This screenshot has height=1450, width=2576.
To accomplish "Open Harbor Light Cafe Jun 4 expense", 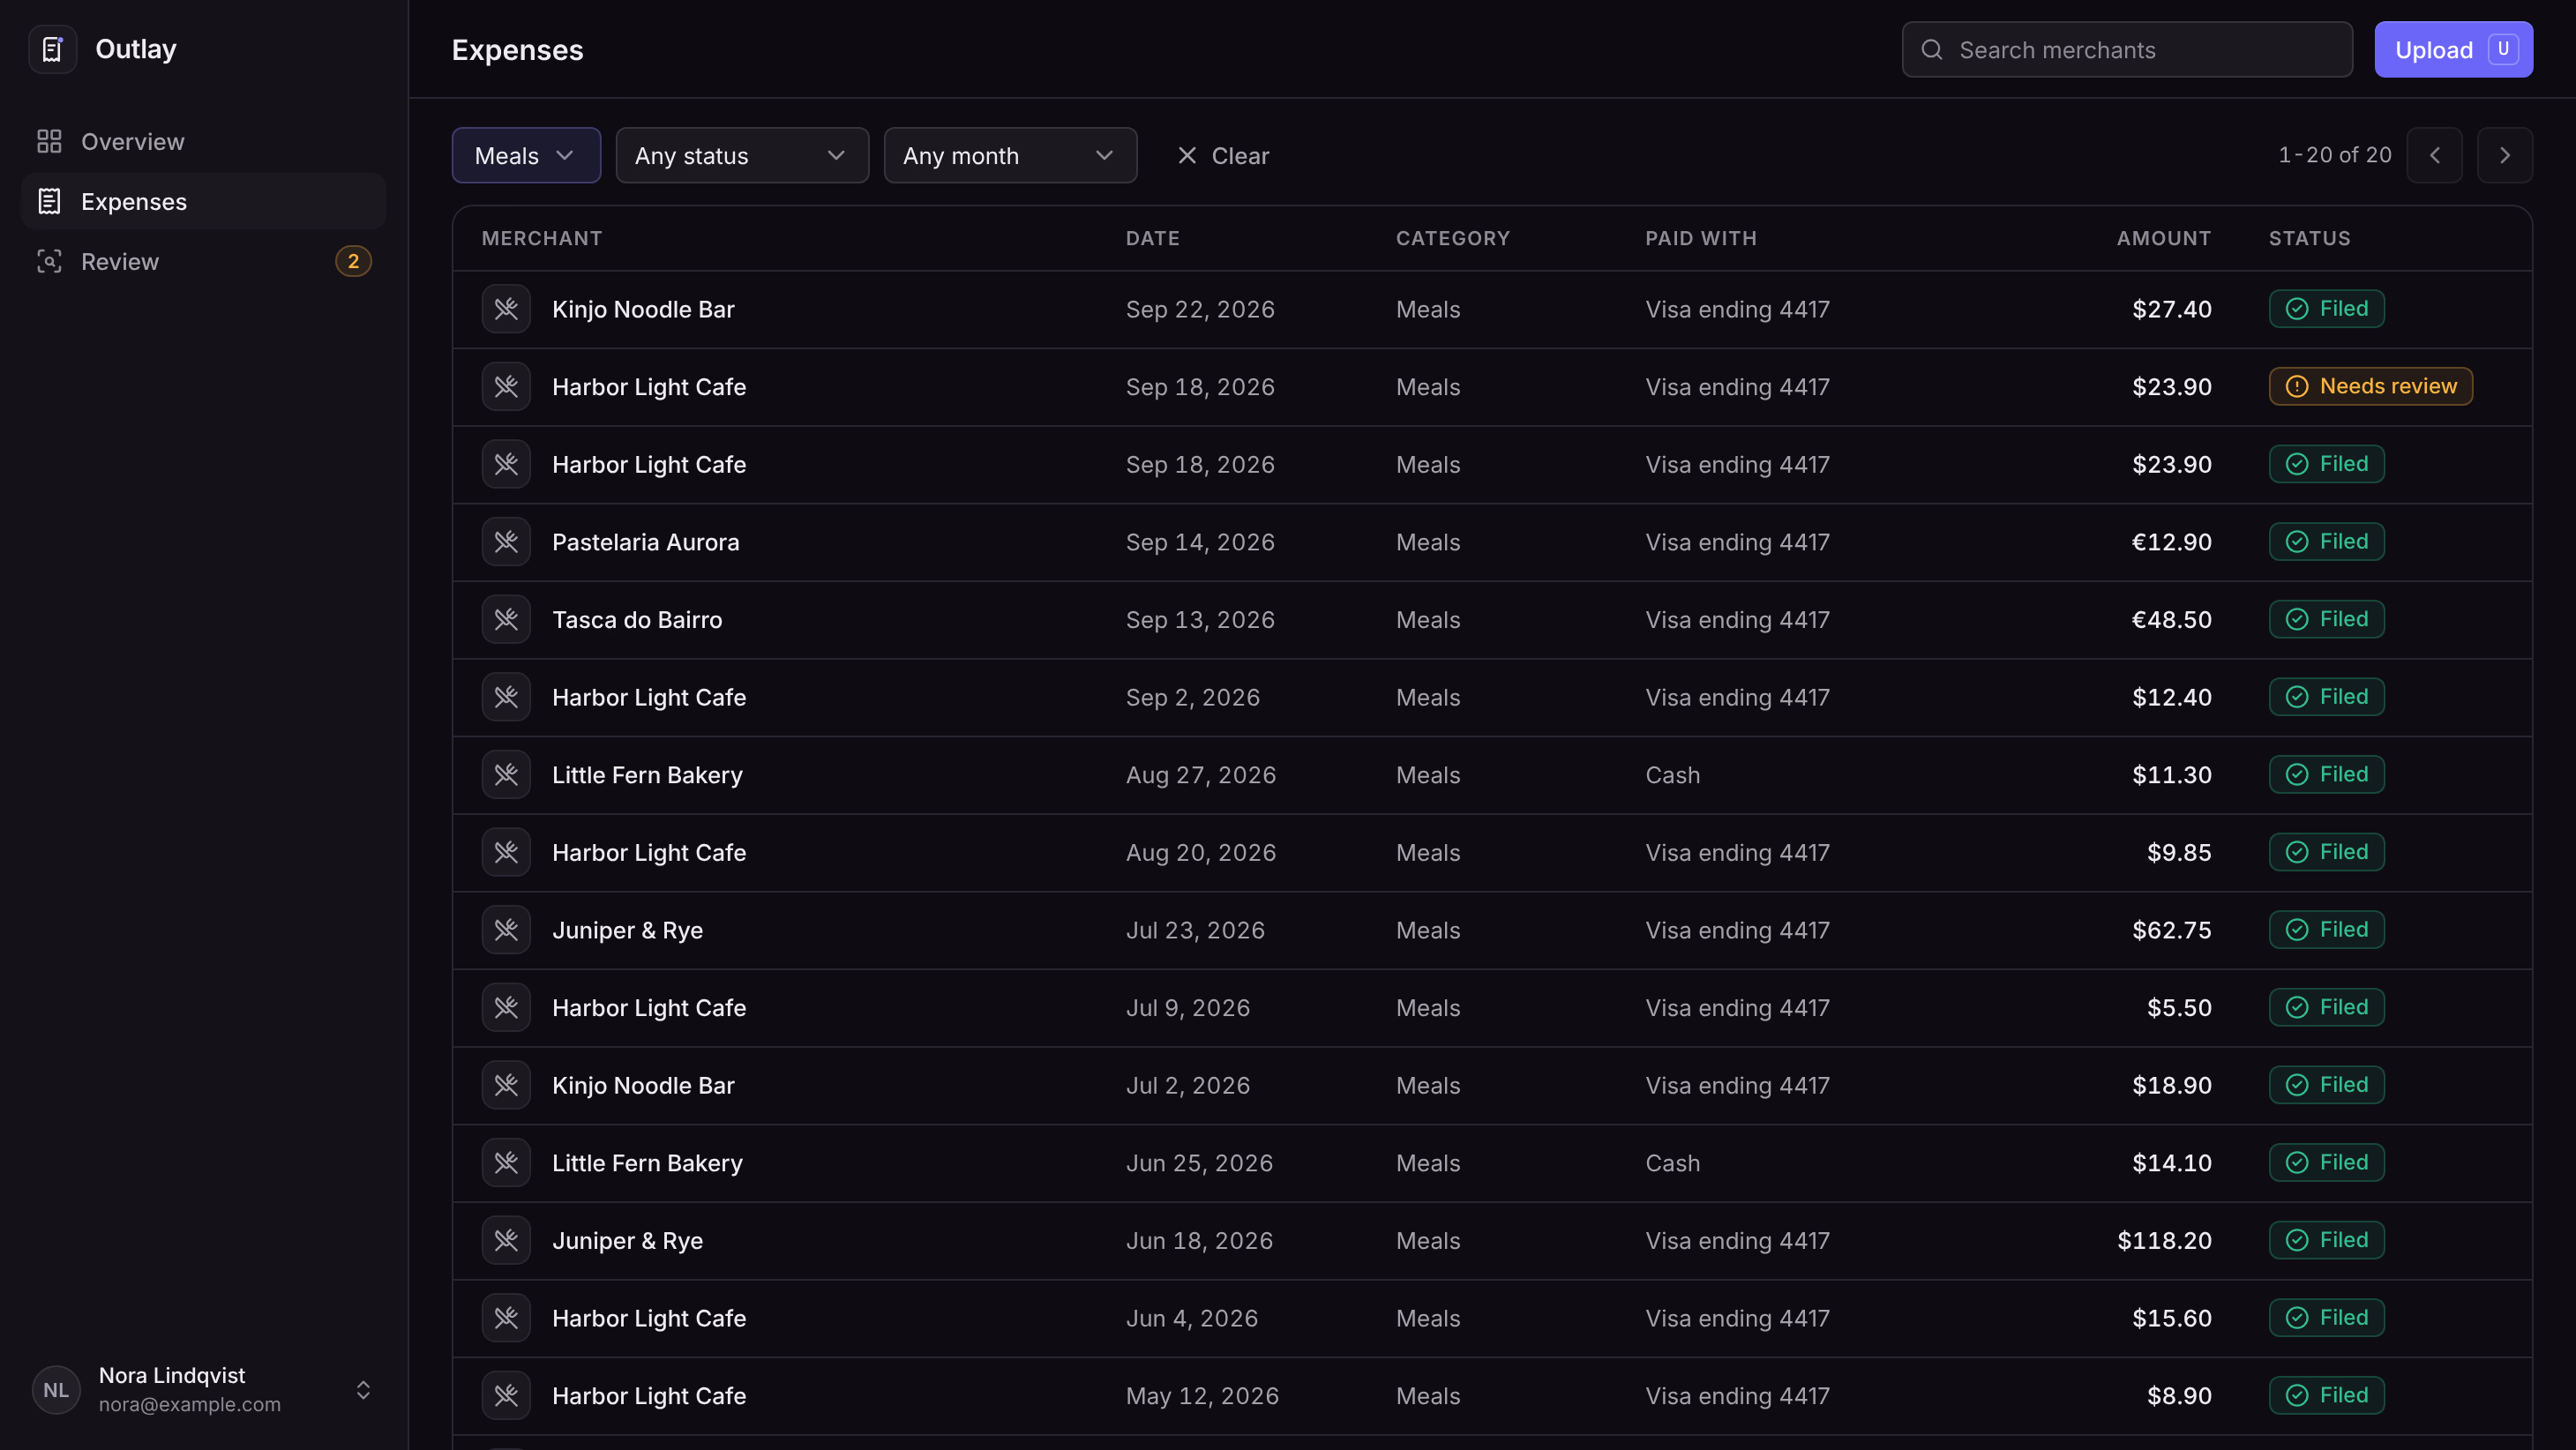I will point(1492,1318).
